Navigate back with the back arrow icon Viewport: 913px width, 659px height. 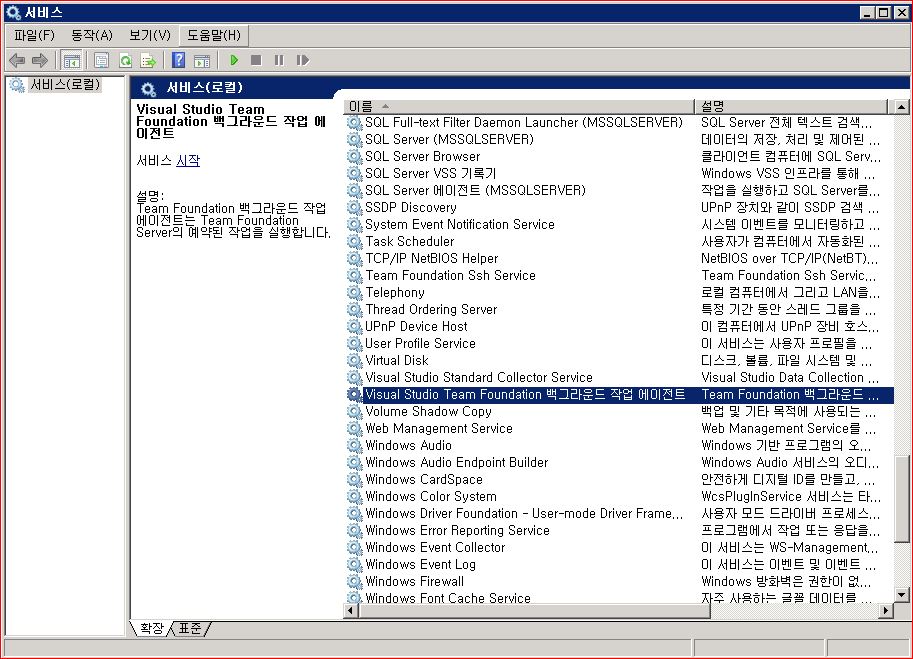tap(18, 60)
